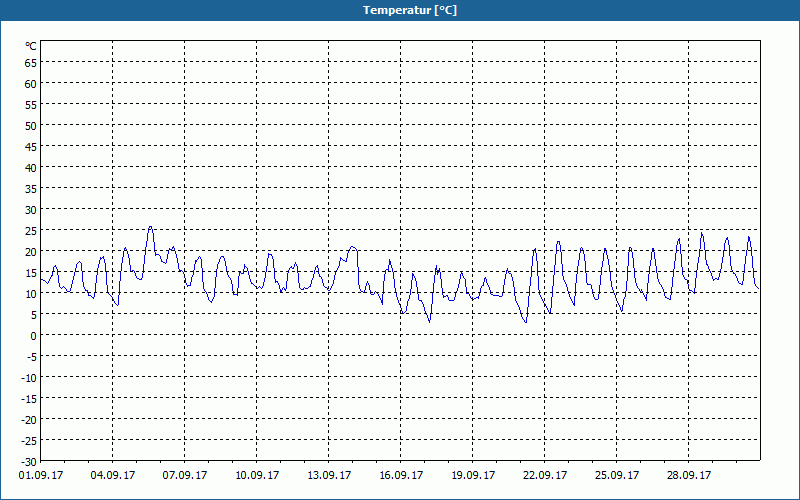The height and width of the screenshot is (500, 800).
Task: Click the -10 y-axis label
Action: pos(29,378)
